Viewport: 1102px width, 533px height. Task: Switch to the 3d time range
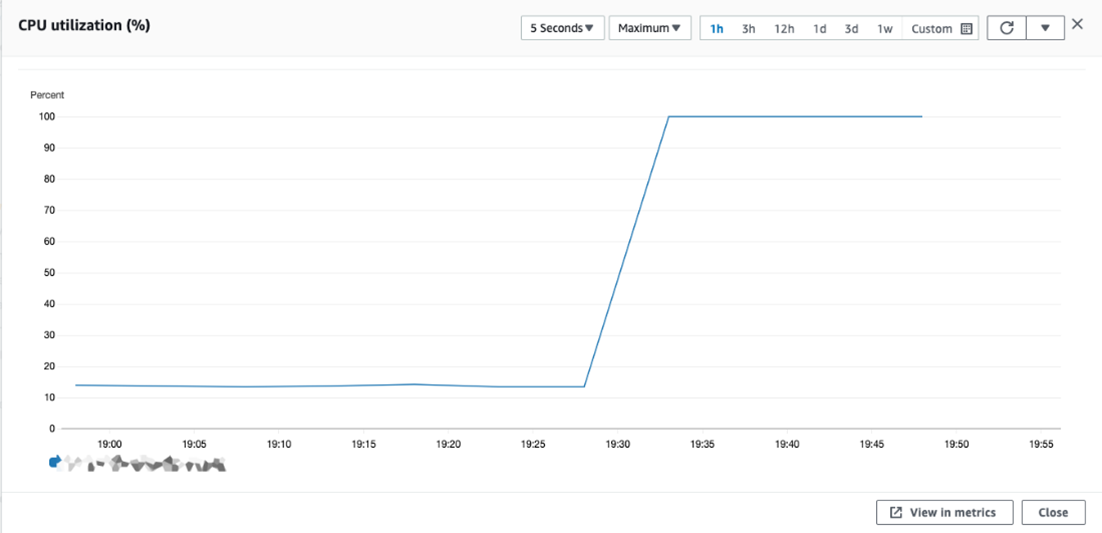tap(851, 29)
